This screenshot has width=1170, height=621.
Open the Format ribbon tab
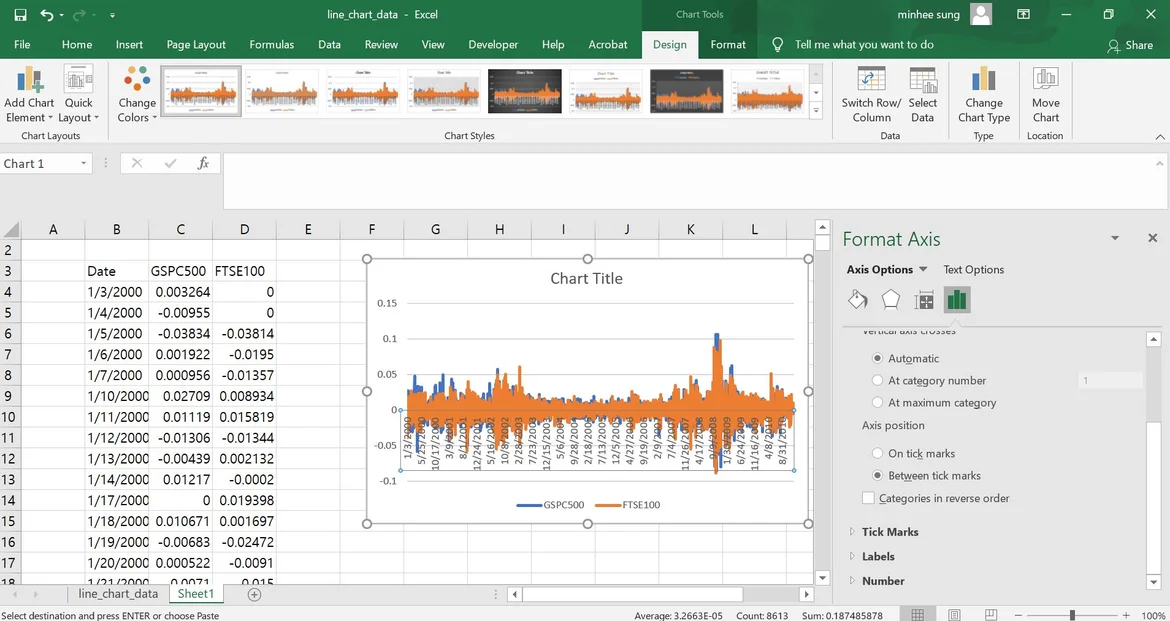(x=728, y=44)
